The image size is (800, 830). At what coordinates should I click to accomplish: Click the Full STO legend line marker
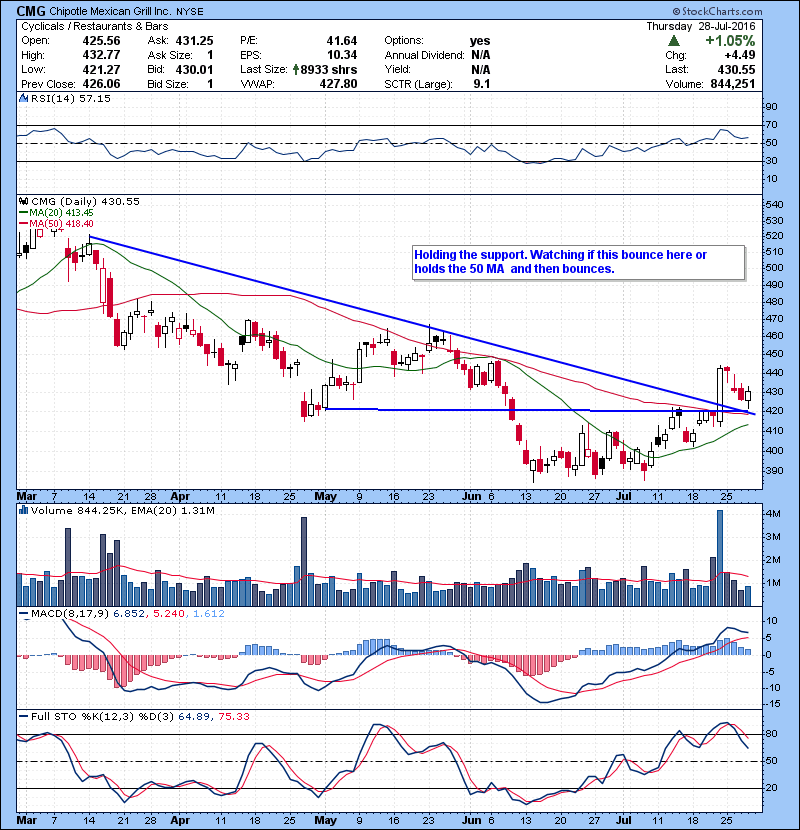click(x=23, y=717)
